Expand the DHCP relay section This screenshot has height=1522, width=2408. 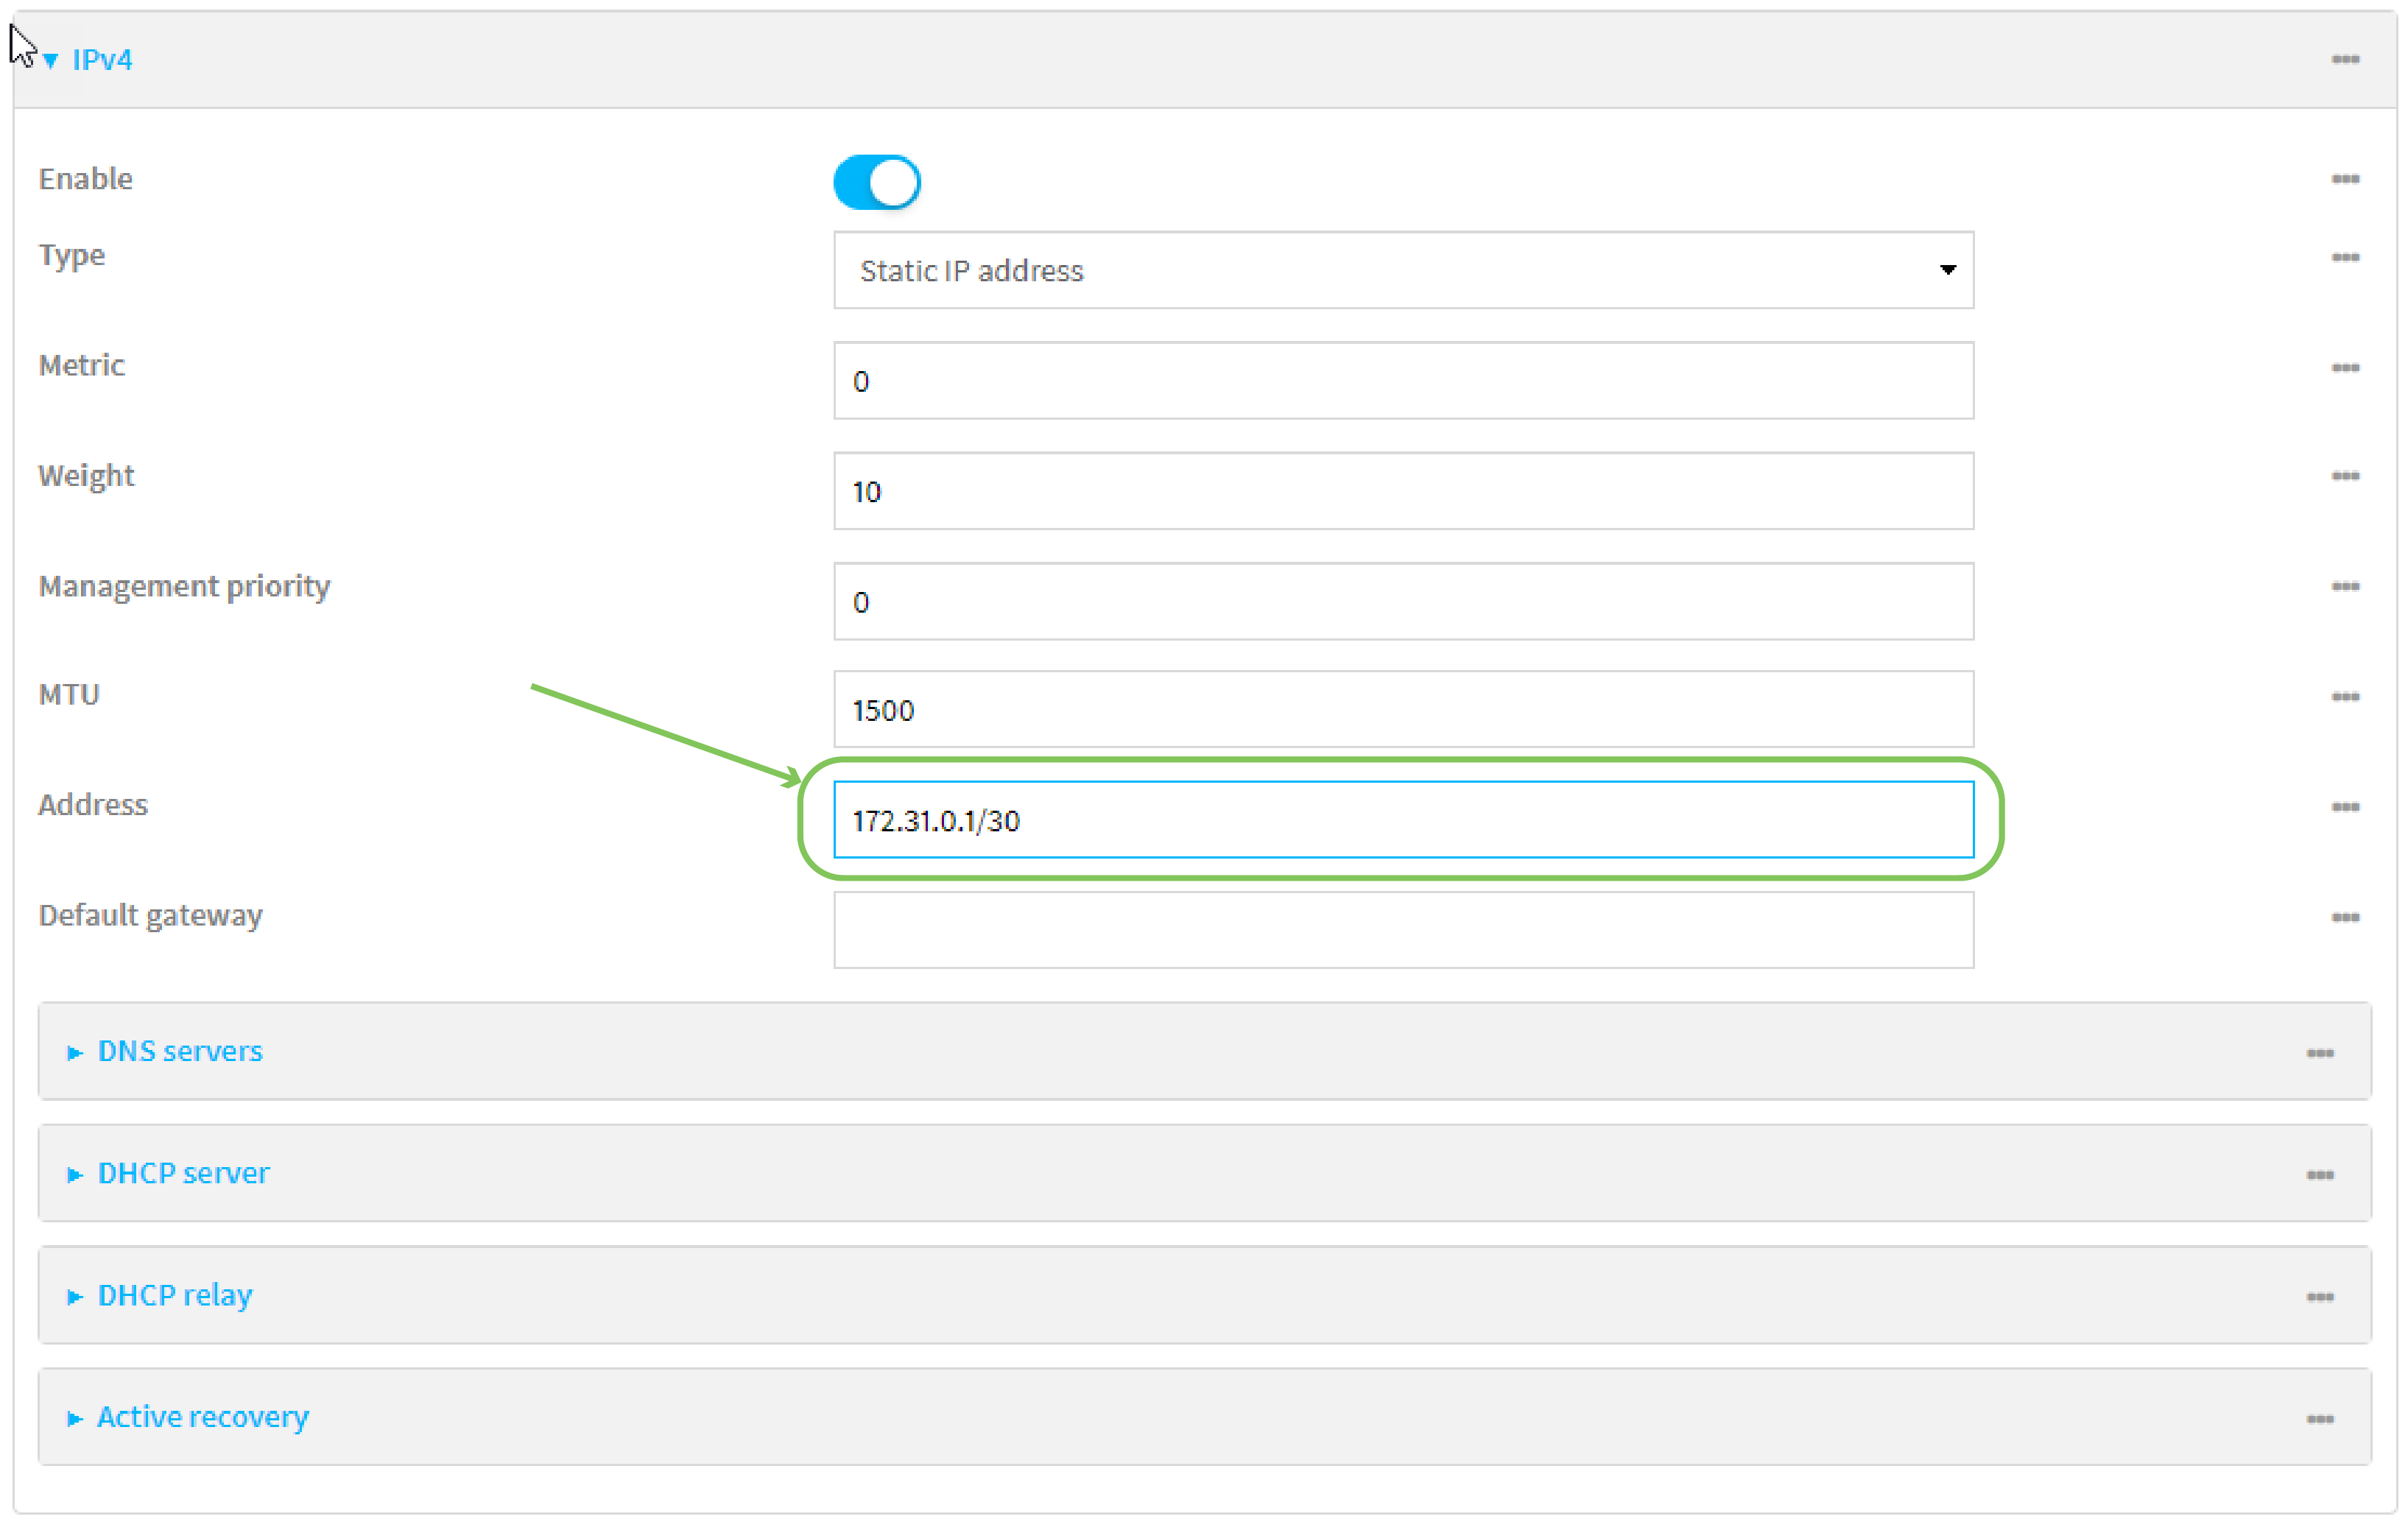click(x=174, y=1295)
